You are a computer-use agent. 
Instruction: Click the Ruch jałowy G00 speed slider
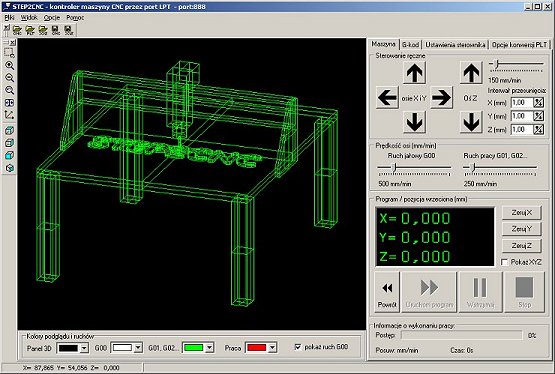pos(414,168)
